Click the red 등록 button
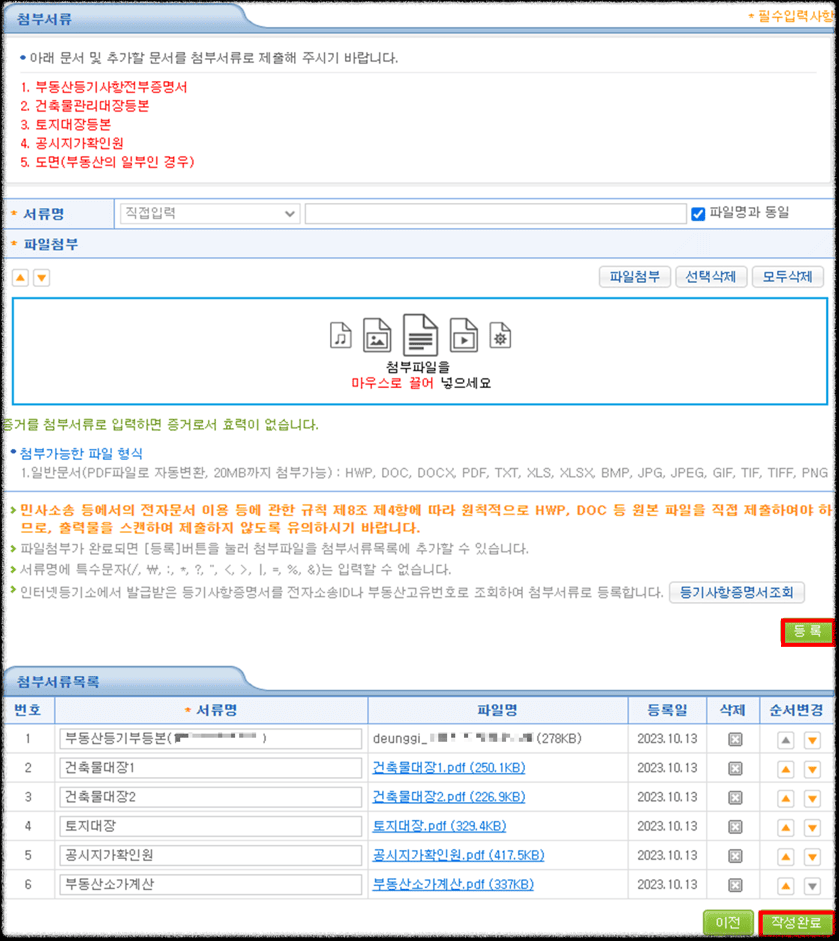839x941 pixels. pyautogui.click(x=809, y=633)
